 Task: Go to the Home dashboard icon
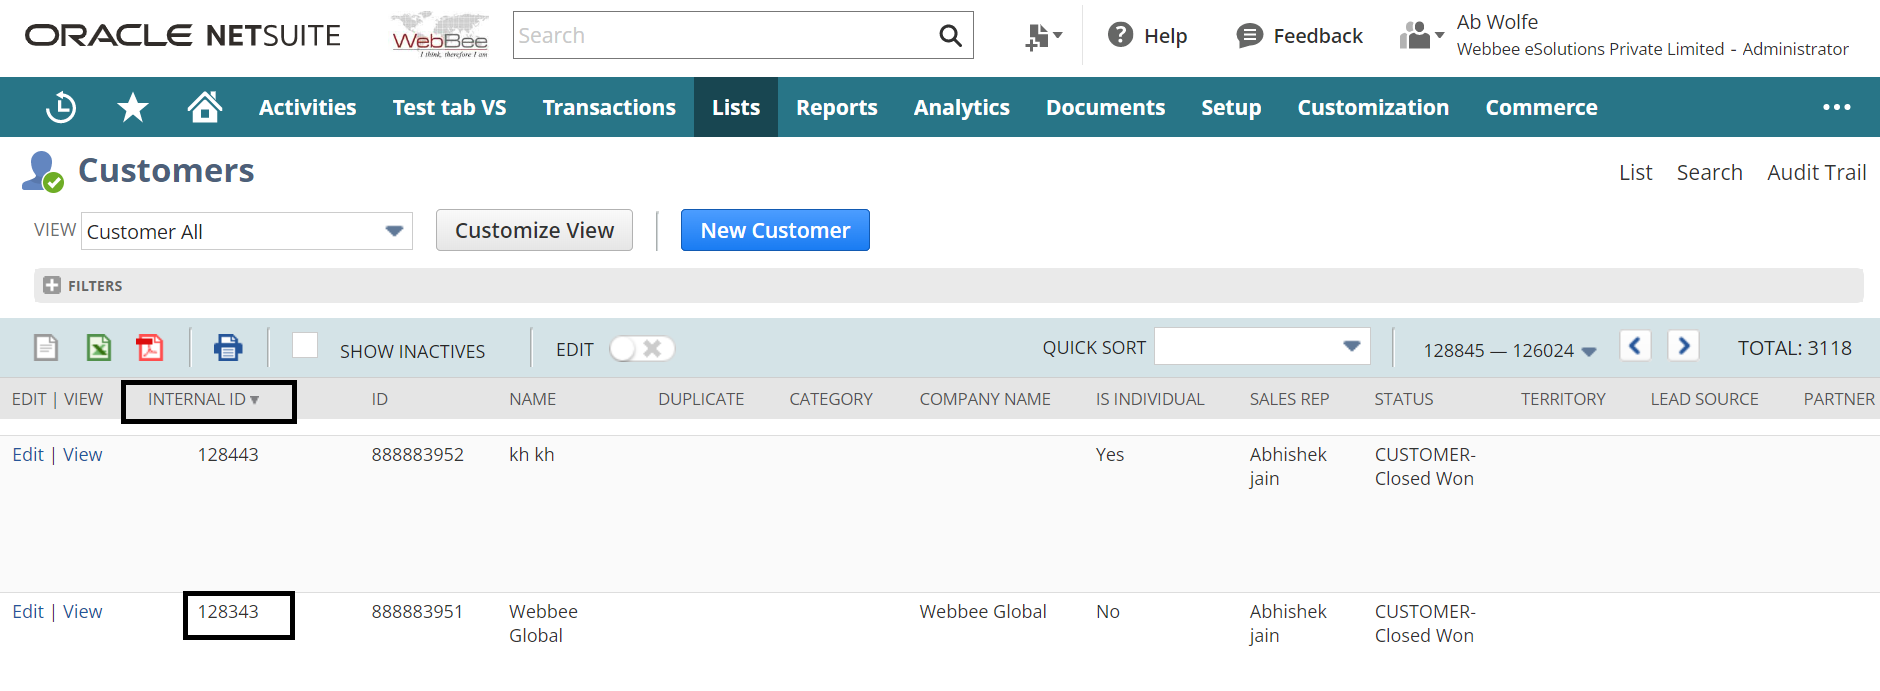click(x=204, y=107)
